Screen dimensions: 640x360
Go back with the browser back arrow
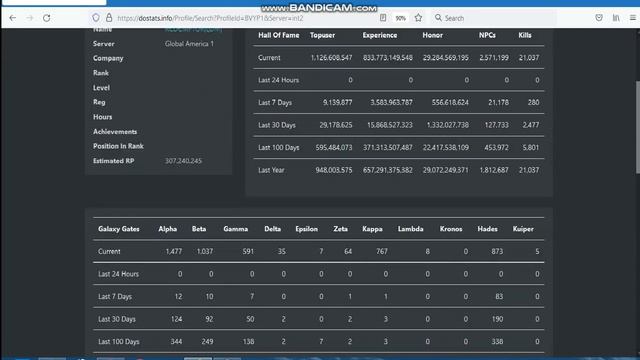[x=13, y=18]
